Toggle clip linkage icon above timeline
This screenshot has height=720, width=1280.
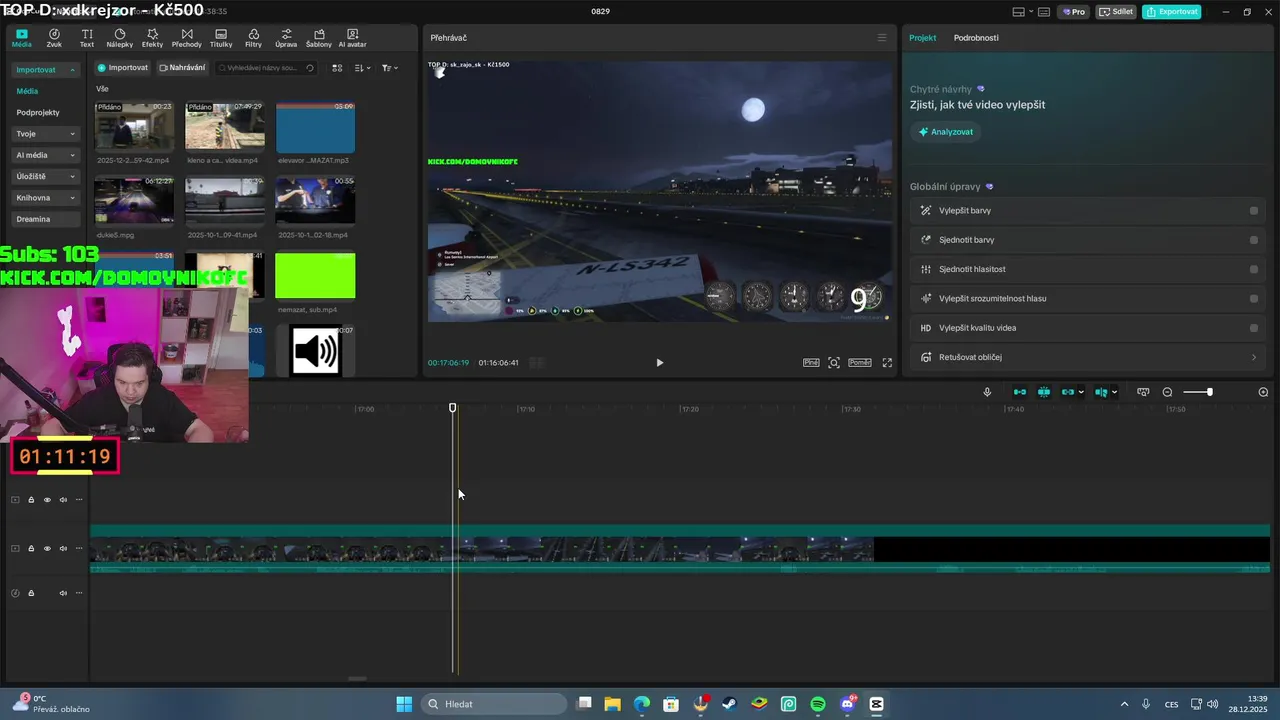(x=1068, y=392)
